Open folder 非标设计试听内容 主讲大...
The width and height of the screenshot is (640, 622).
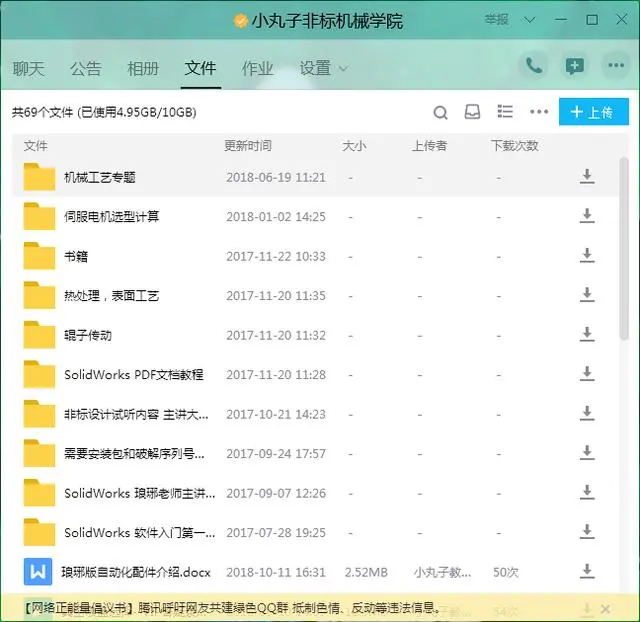click(x=136, y=414)
